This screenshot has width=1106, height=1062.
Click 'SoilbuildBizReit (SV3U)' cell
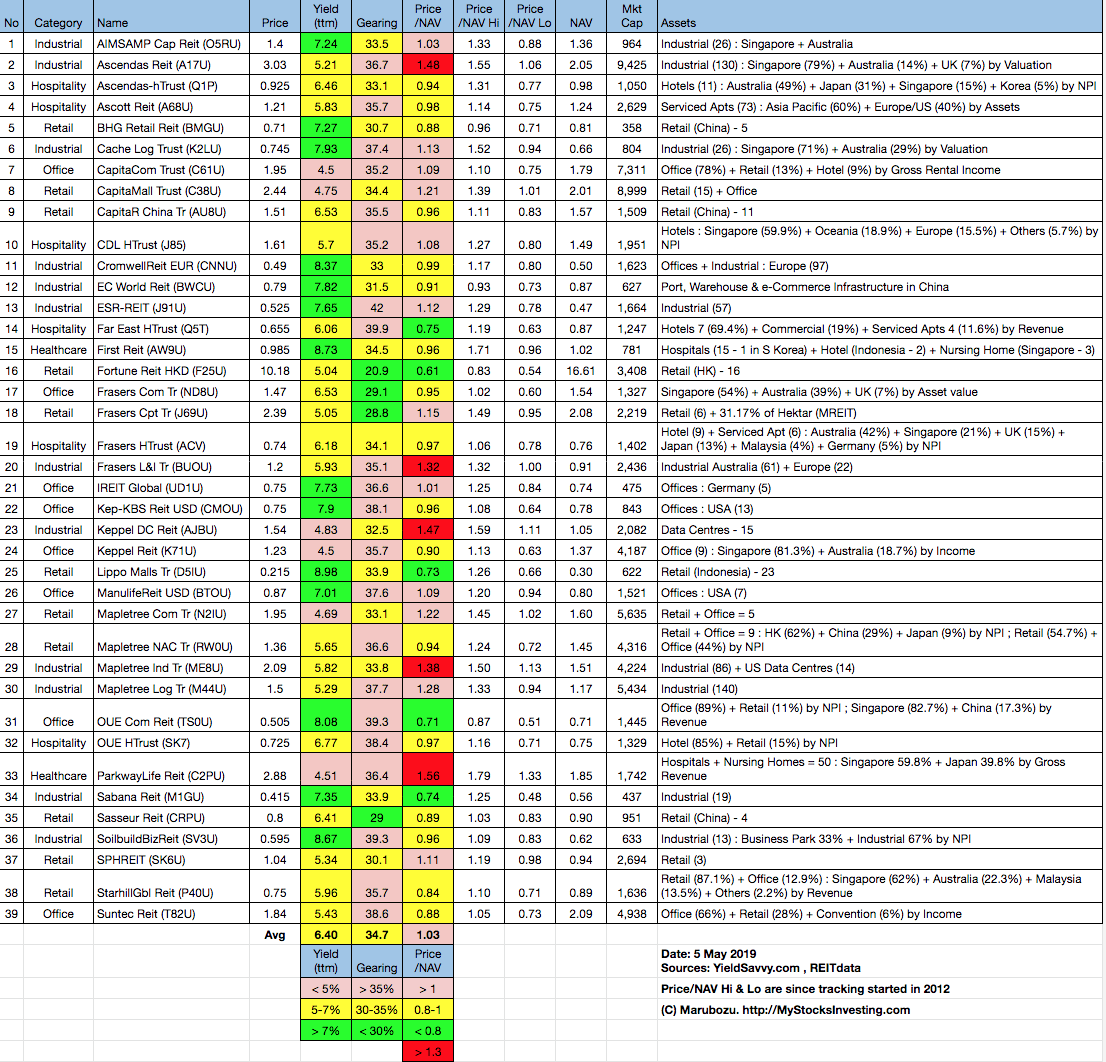pos(171,839)
